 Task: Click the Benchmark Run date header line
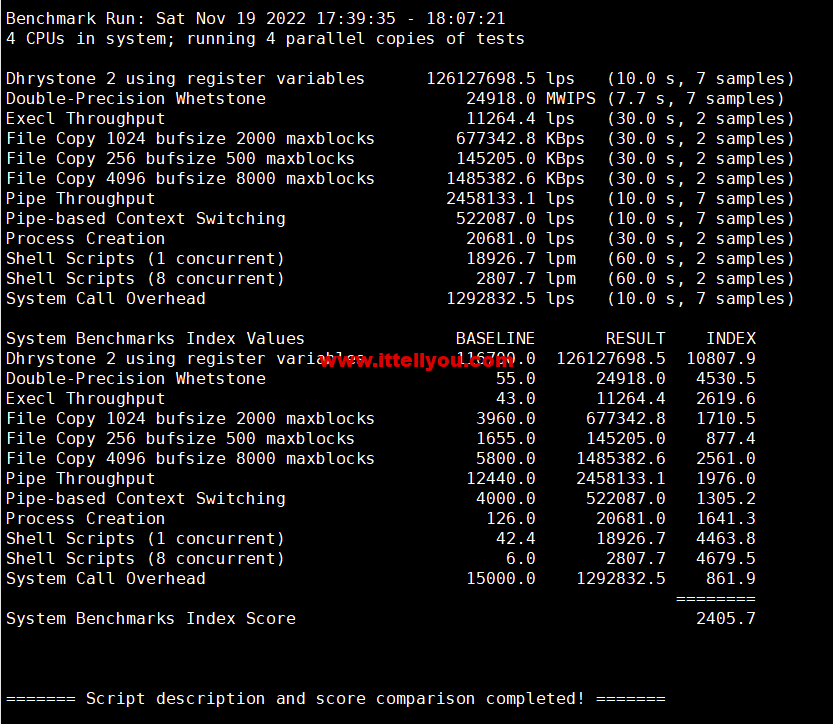coord(255,18)
